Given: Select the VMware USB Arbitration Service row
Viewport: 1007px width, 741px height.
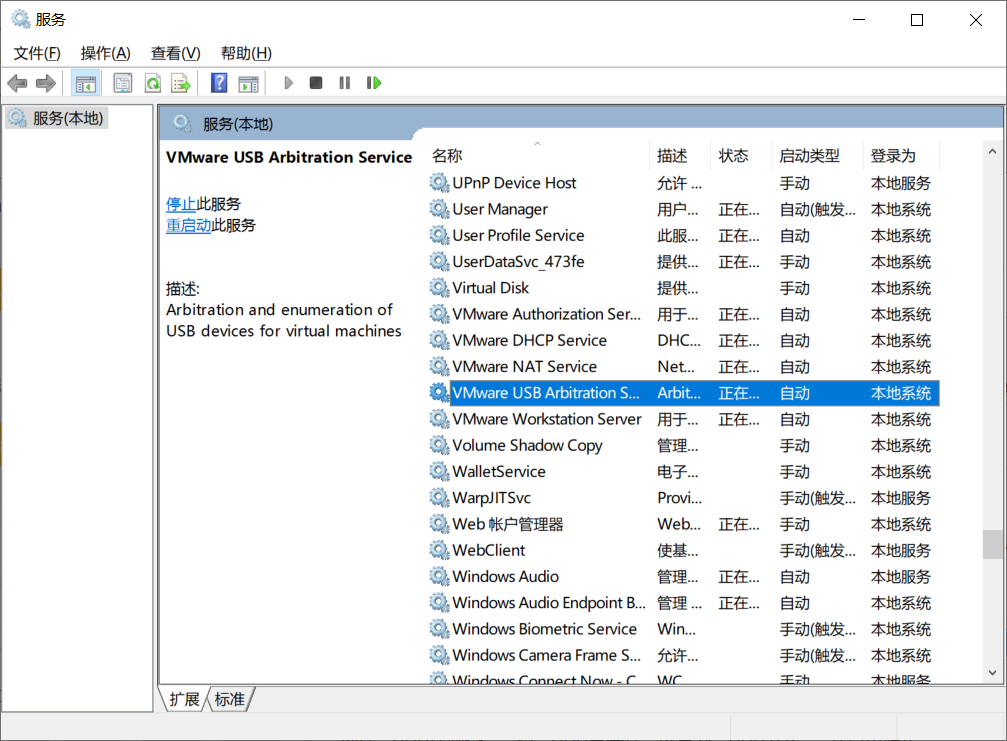Looking at the screenshot, I should 683,393.
